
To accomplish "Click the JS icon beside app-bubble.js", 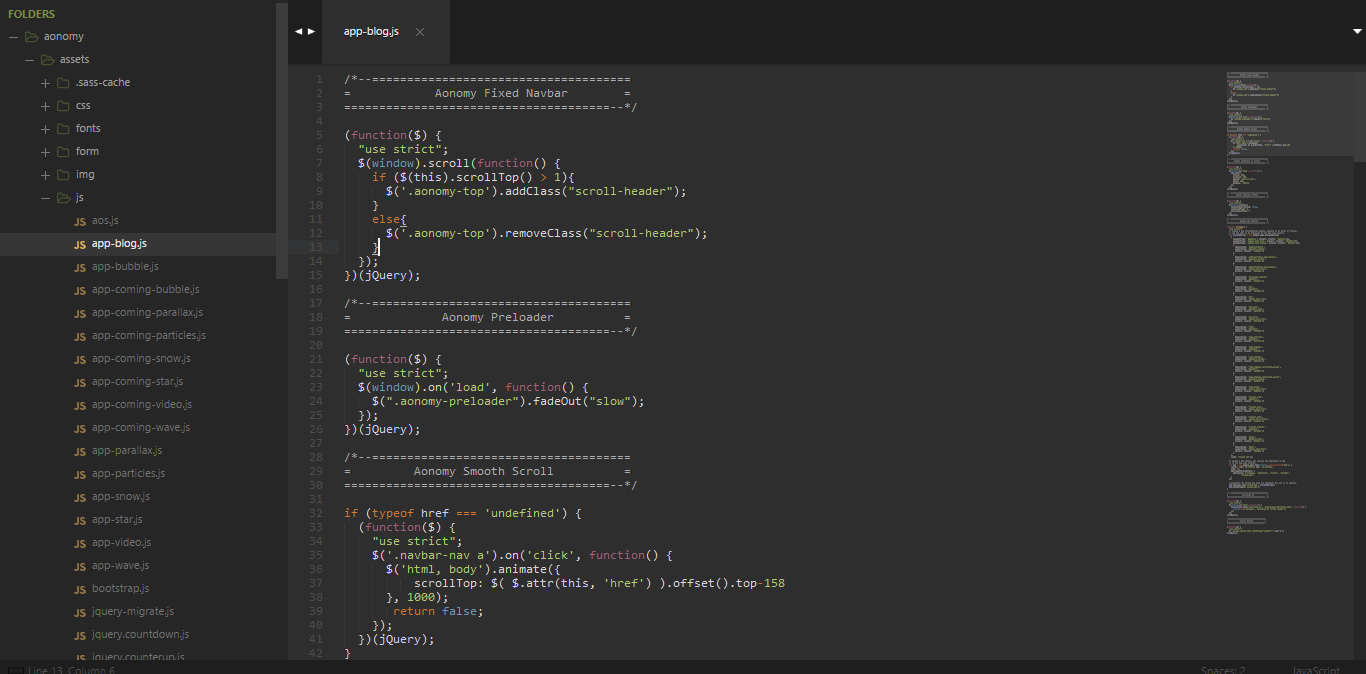I will click(x=79, y=267).
